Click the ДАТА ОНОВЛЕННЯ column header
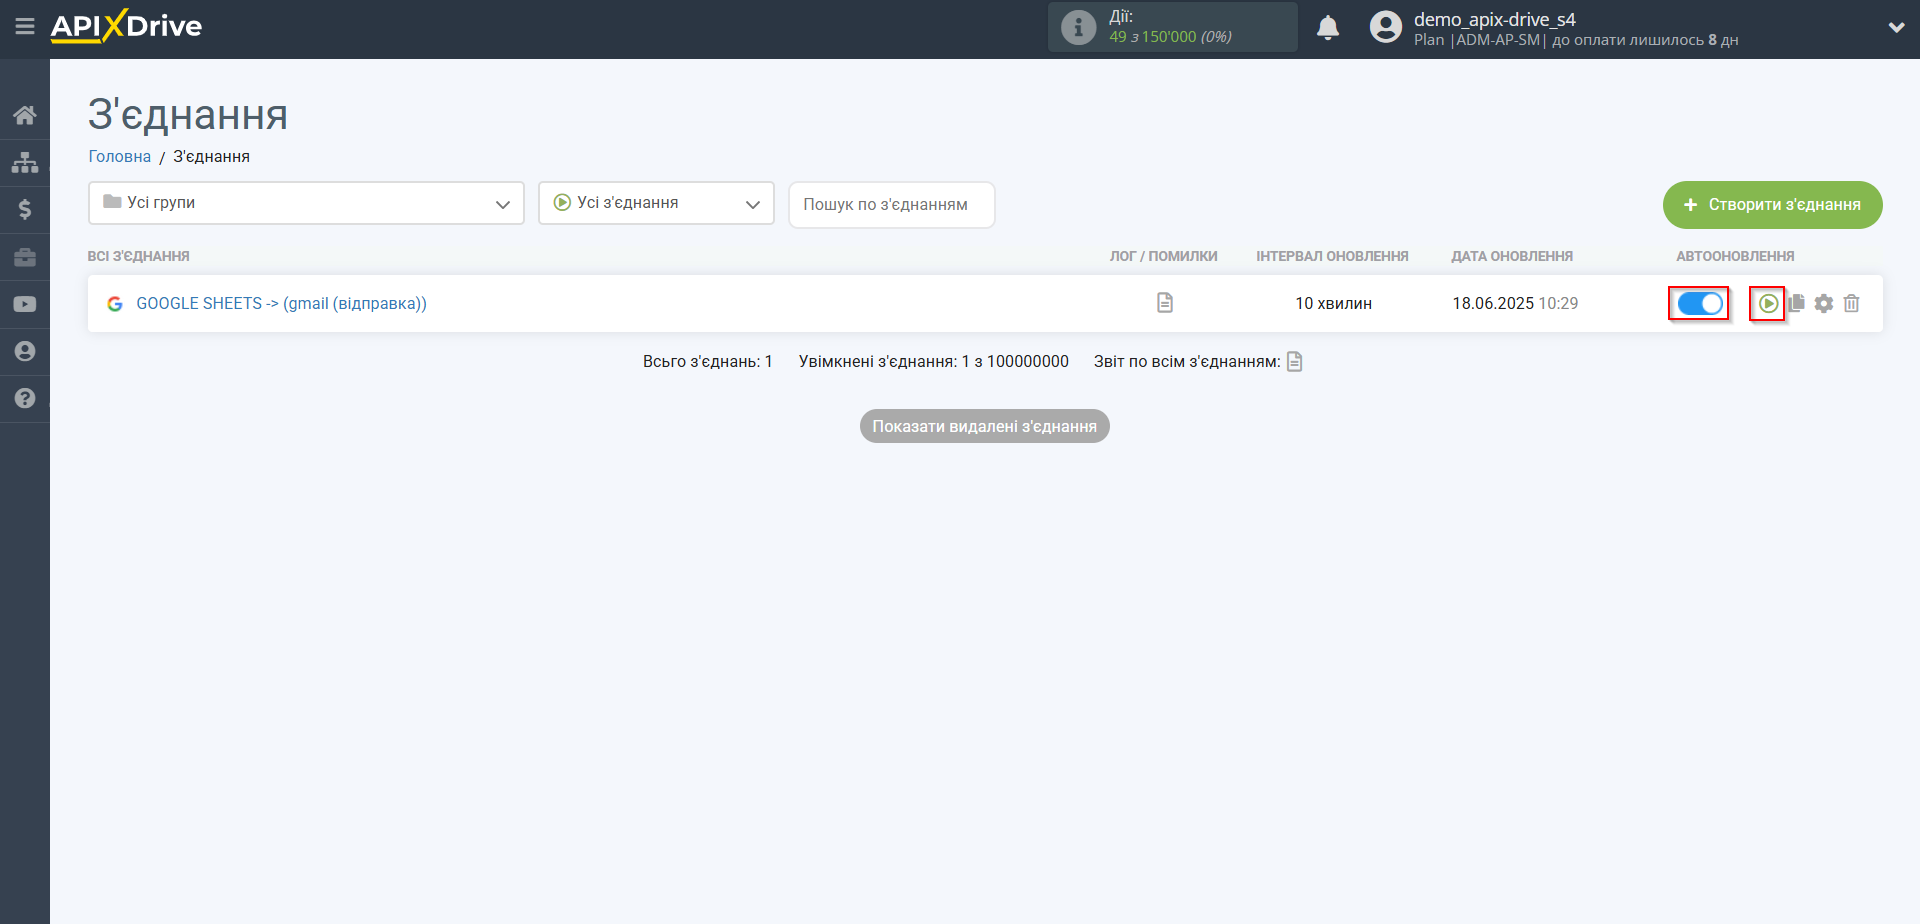 (1512, 256)
